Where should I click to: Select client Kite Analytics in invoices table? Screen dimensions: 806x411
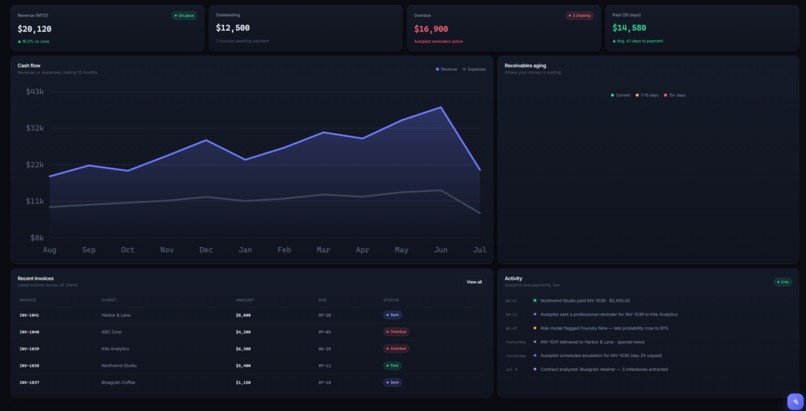coord(115,349)
